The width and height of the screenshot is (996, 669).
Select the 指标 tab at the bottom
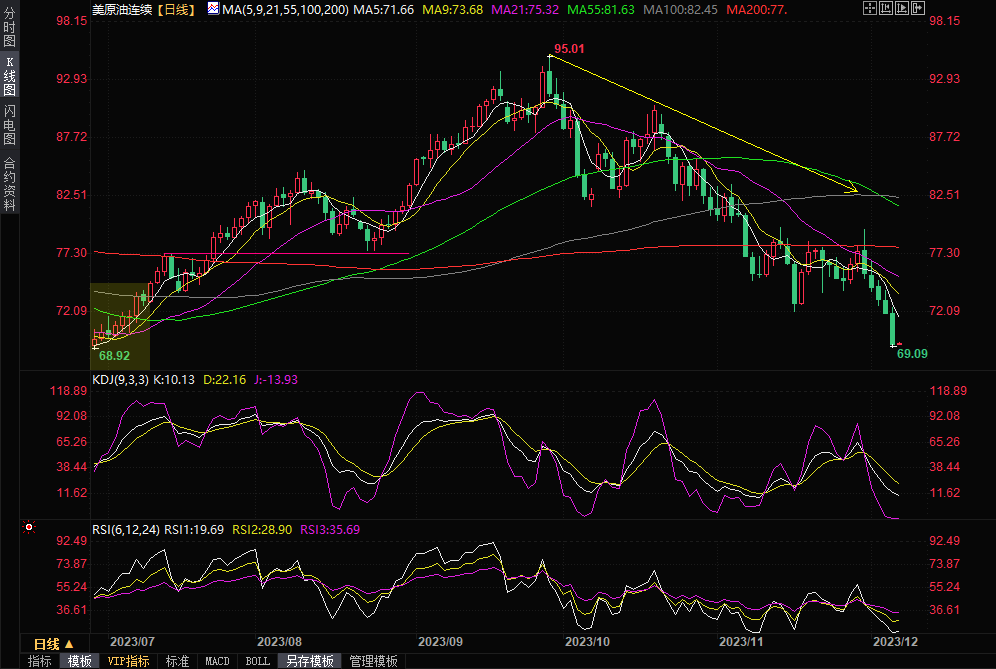click(x=39, y=661)
